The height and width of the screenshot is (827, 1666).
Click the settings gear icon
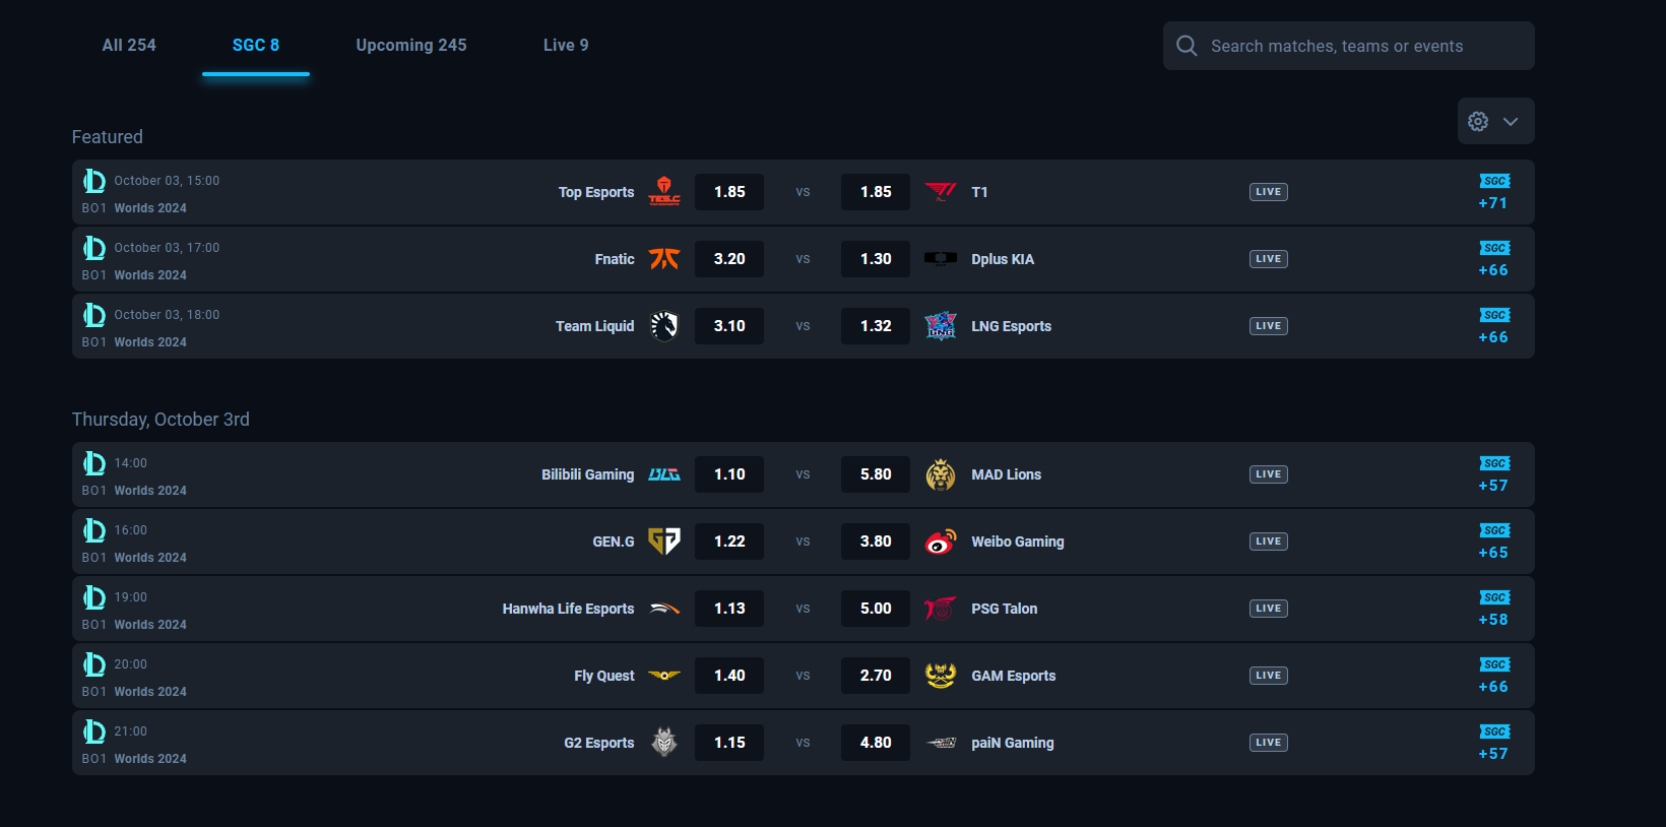(x=1478, y=121)
